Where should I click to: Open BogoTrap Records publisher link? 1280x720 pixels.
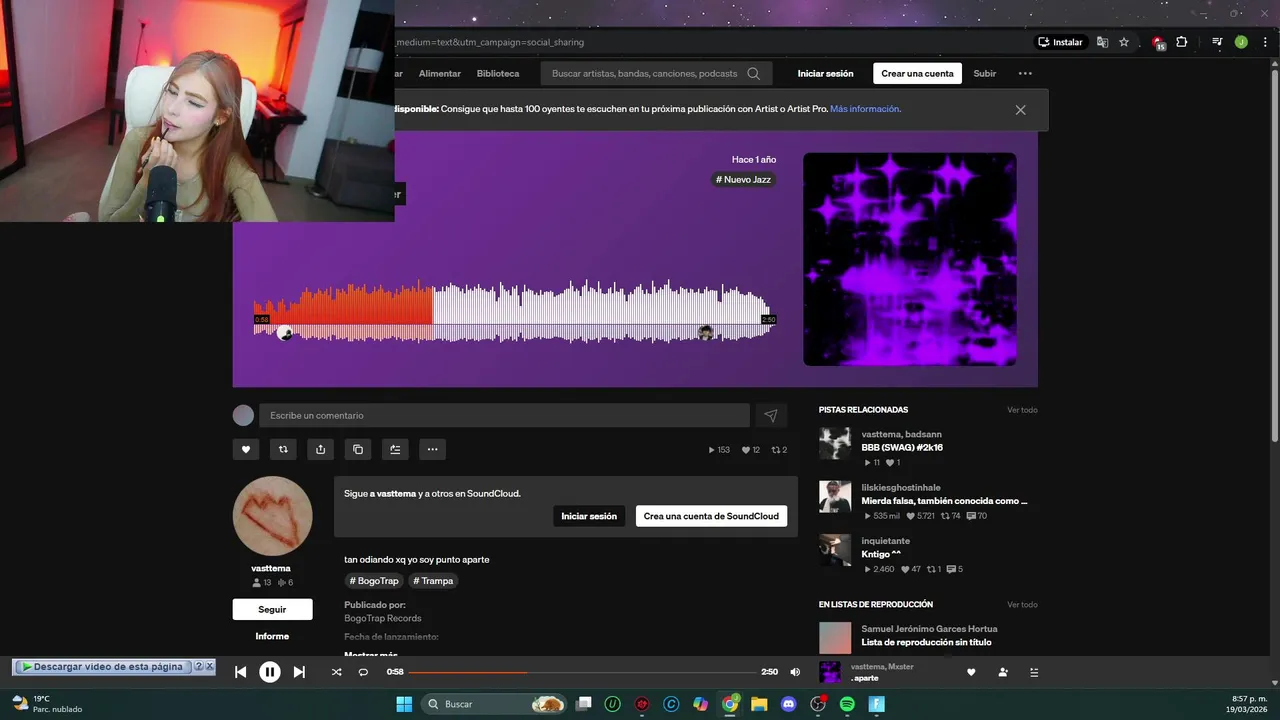point(383,618)
